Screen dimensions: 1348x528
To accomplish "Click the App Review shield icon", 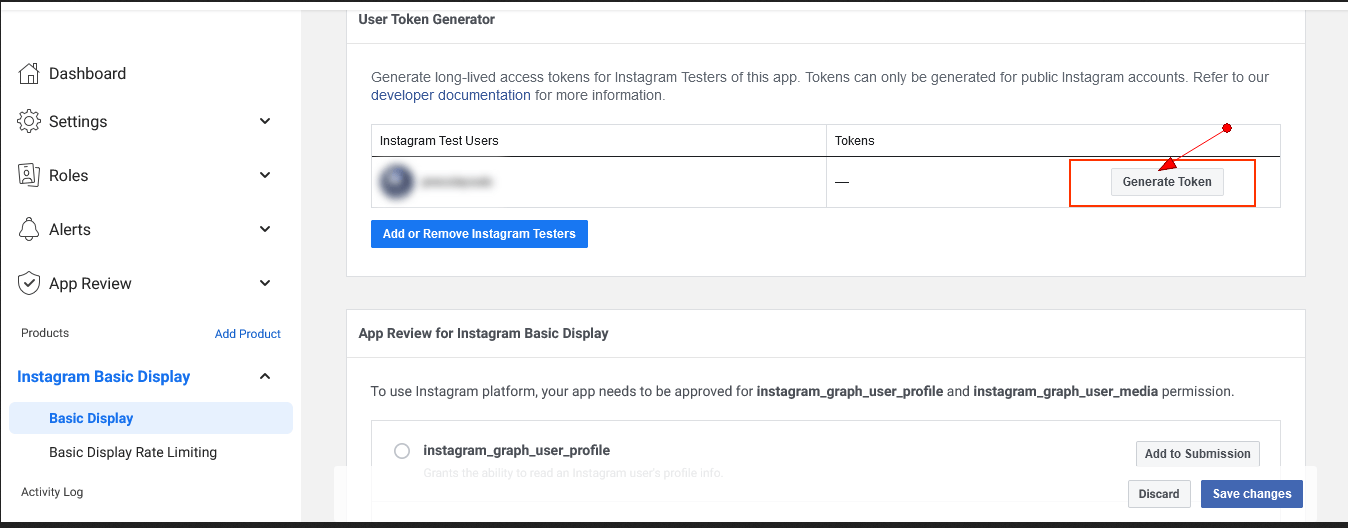I will pyautogui.click(x=30, y=283).
